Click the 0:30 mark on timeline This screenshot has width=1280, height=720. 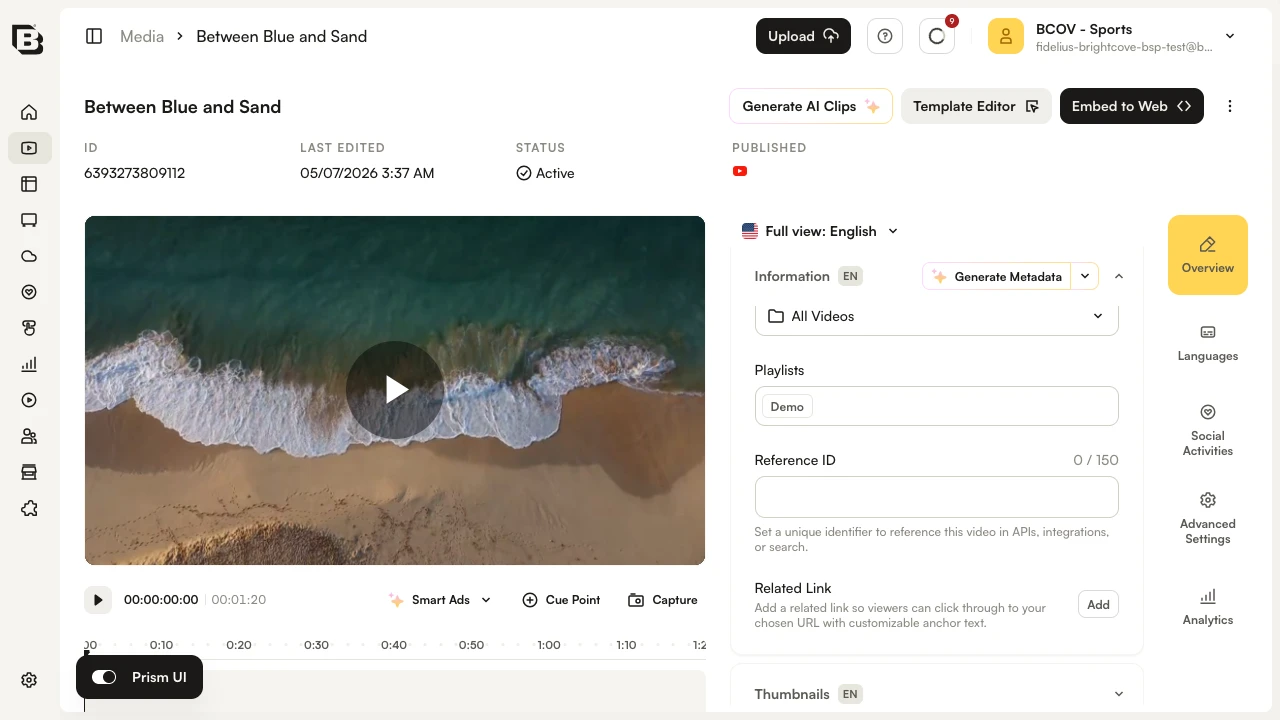tap(316, 645)
